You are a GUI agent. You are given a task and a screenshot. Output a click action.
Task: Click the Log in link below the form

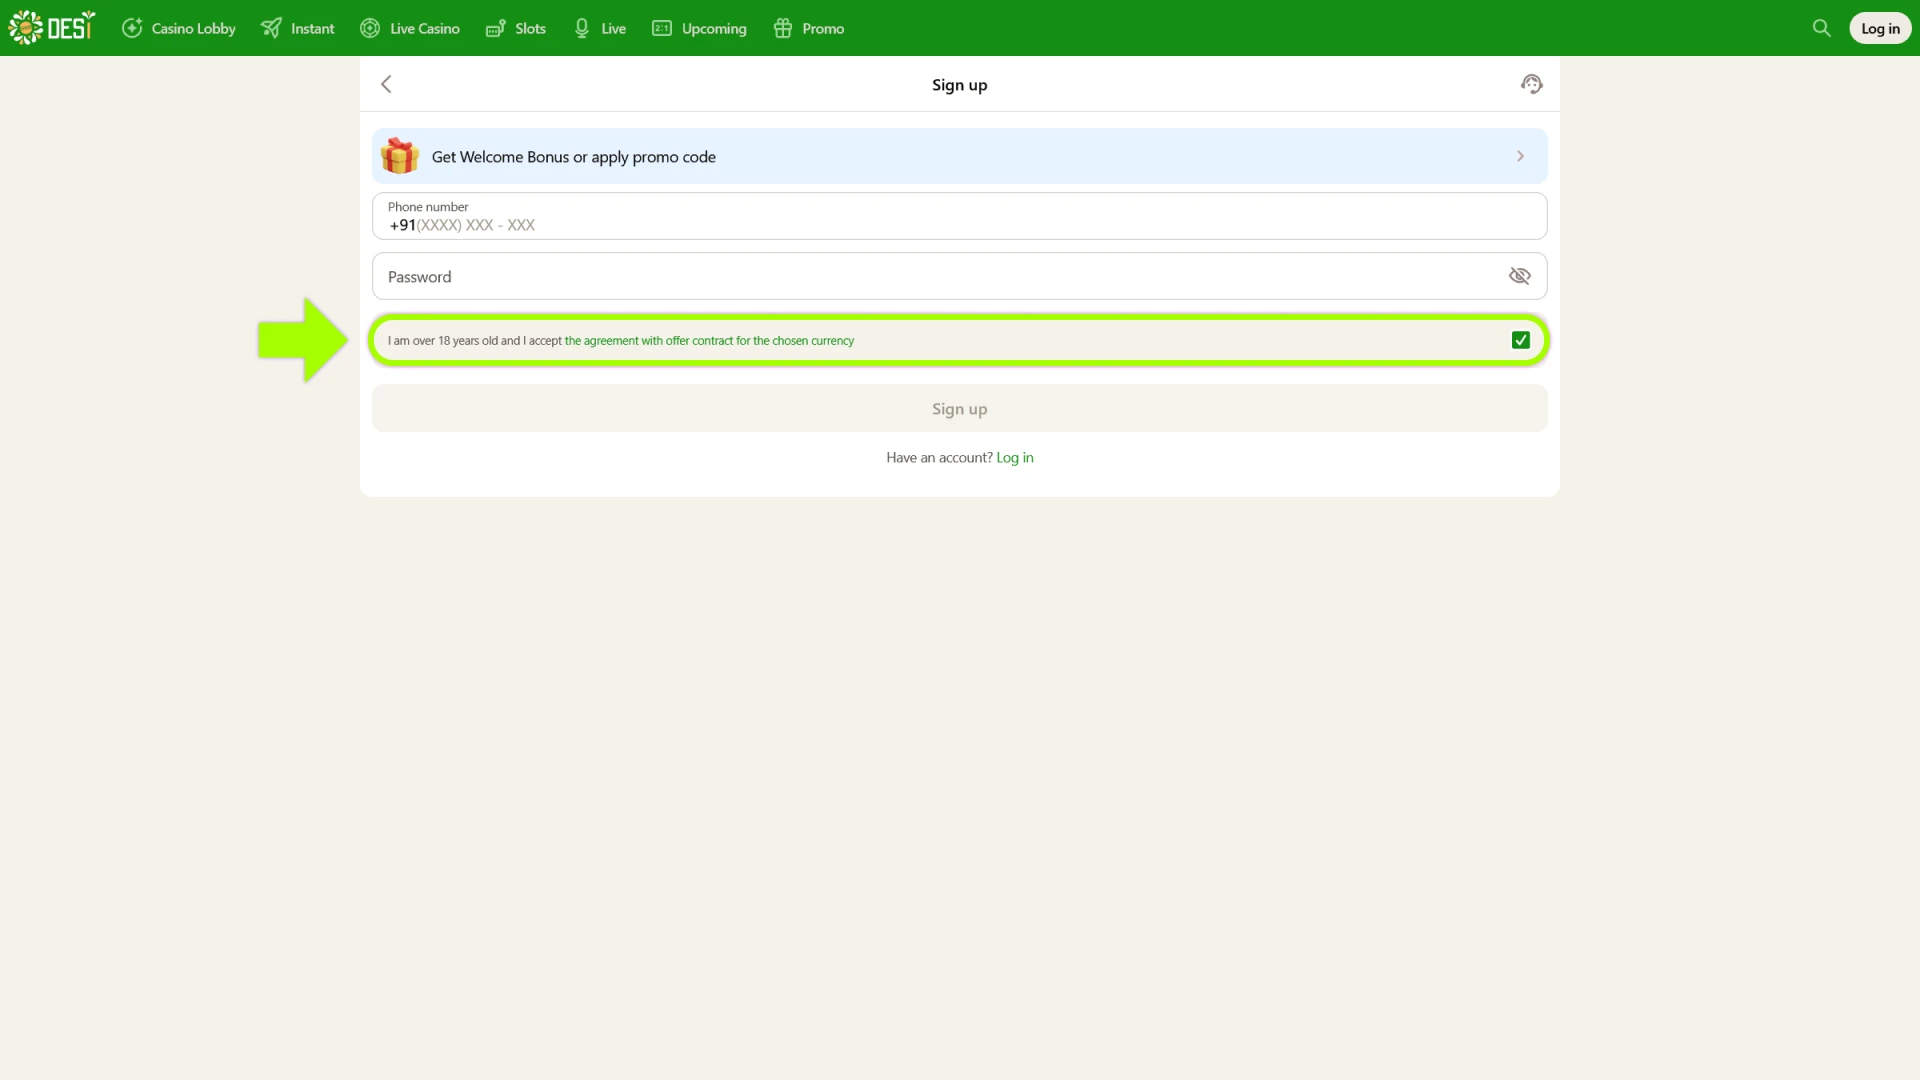[x=1015, y=457]
